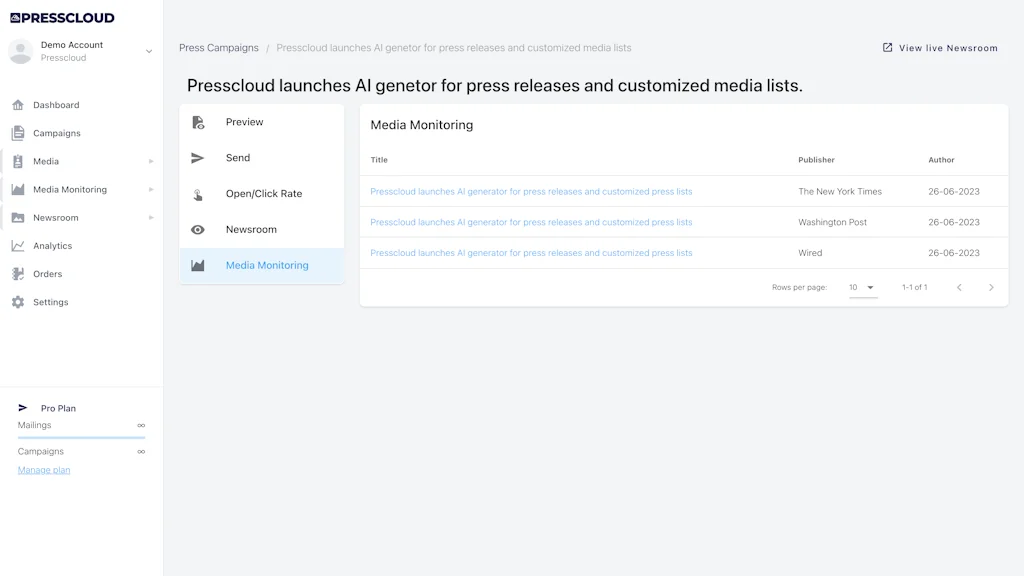Viewport: 1024px width, 576px height.
Task: Open the Washington Post article link
Action: [531, 222]
